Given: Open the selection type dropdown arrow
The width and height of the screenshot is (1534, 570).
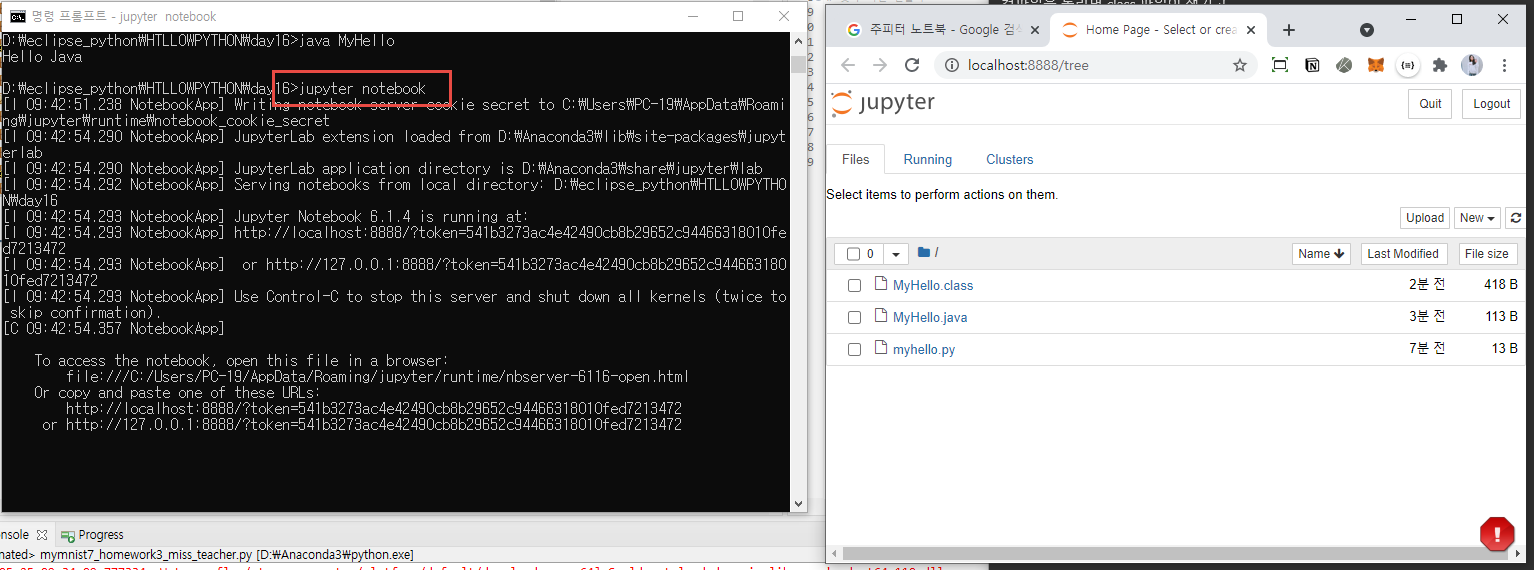Looking at the screenshot, I should 896,254.
